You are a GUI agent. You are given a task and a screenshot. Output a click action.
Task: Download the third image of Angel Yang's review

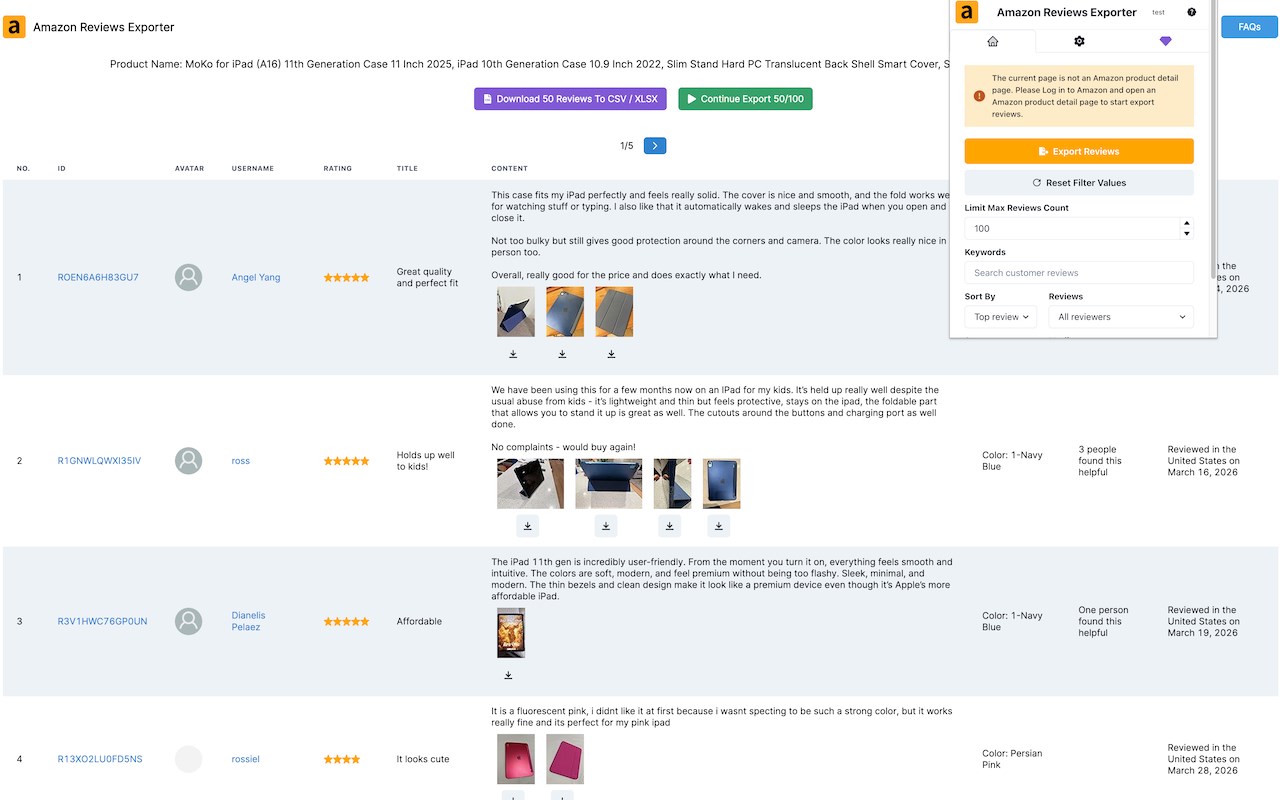click(611, 354)
